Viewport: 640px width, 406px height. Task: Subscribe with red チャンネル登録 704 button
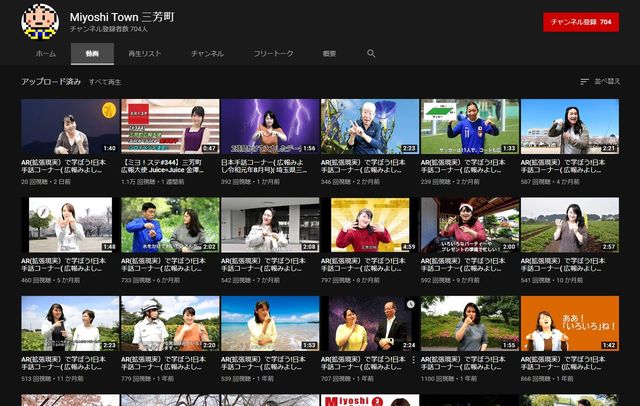(x=581, y=22)
